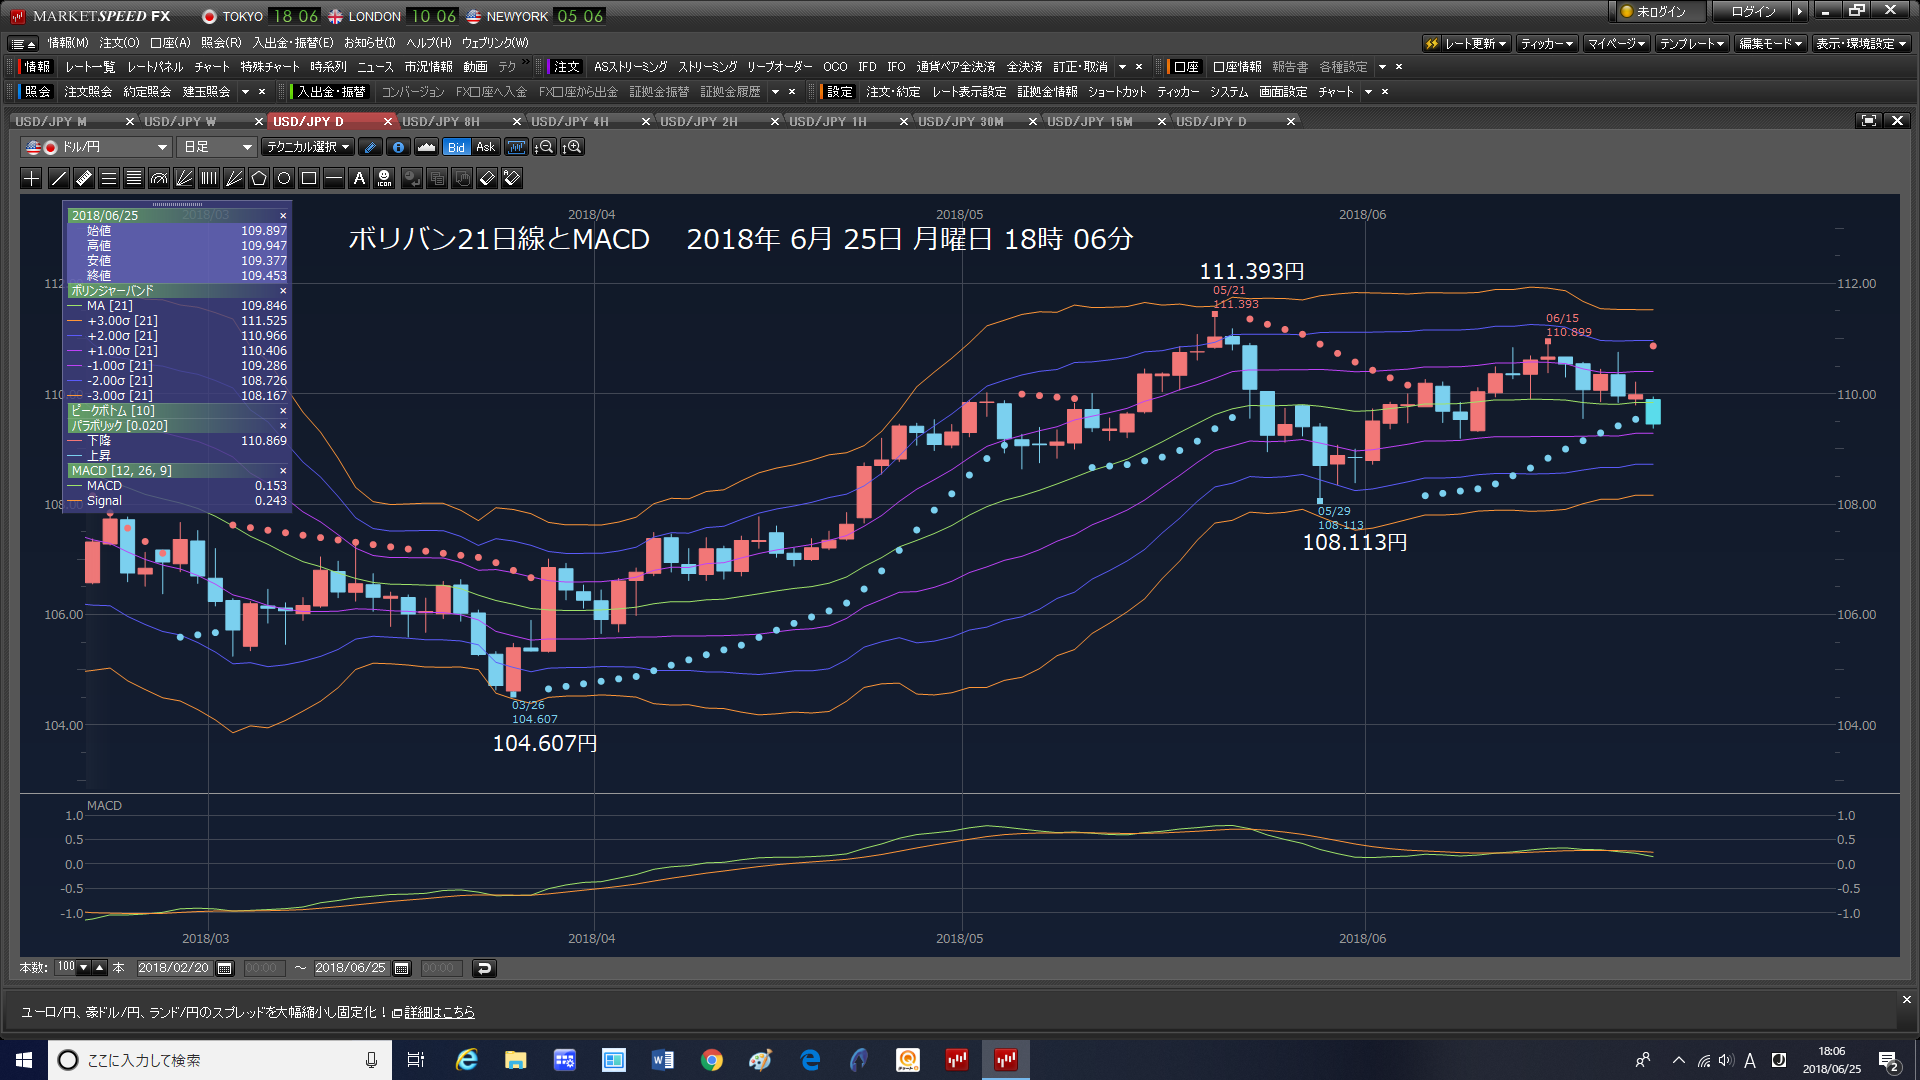This screenshot has width=1920, height=1080.
Task: Close the Peak Bottom legend section
Action: pyautogui.click(x=283, y=411)
